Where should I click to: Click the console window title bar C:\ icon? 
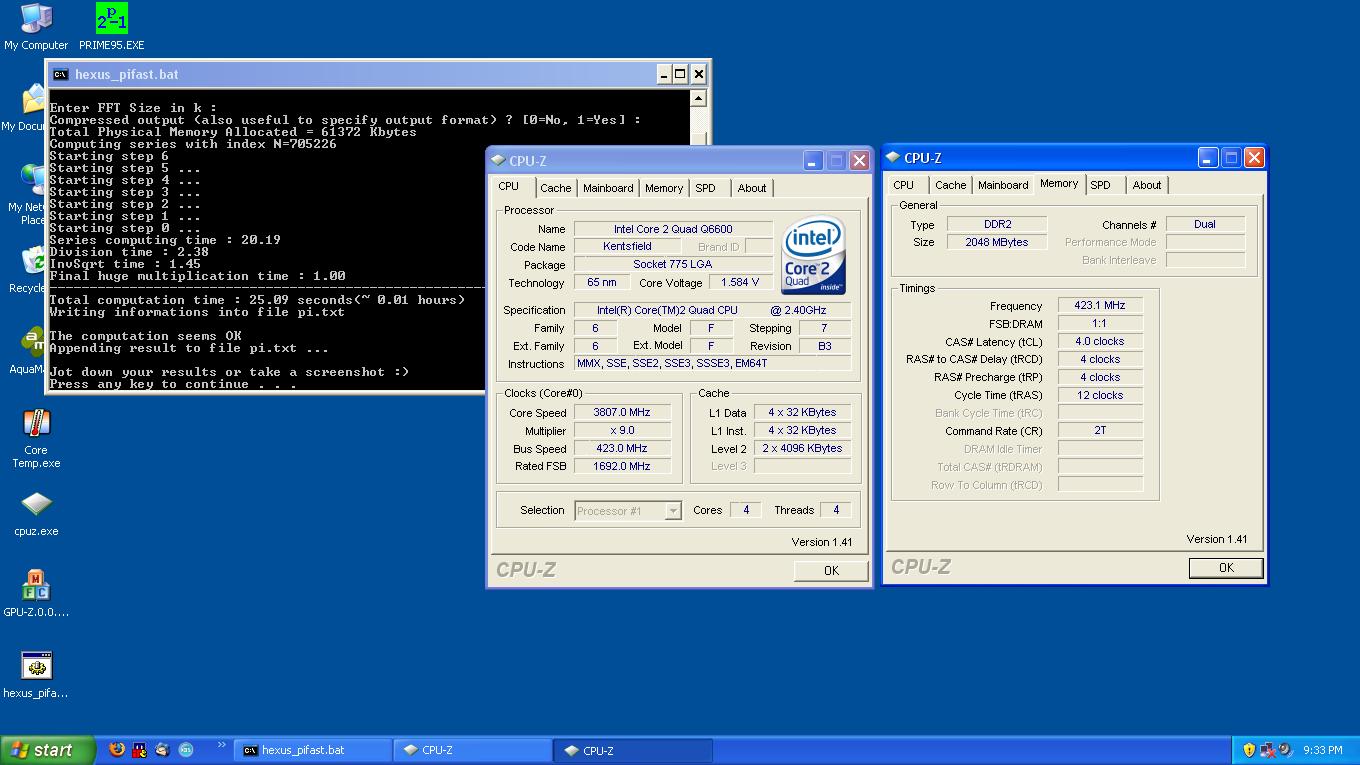[61, 74]
